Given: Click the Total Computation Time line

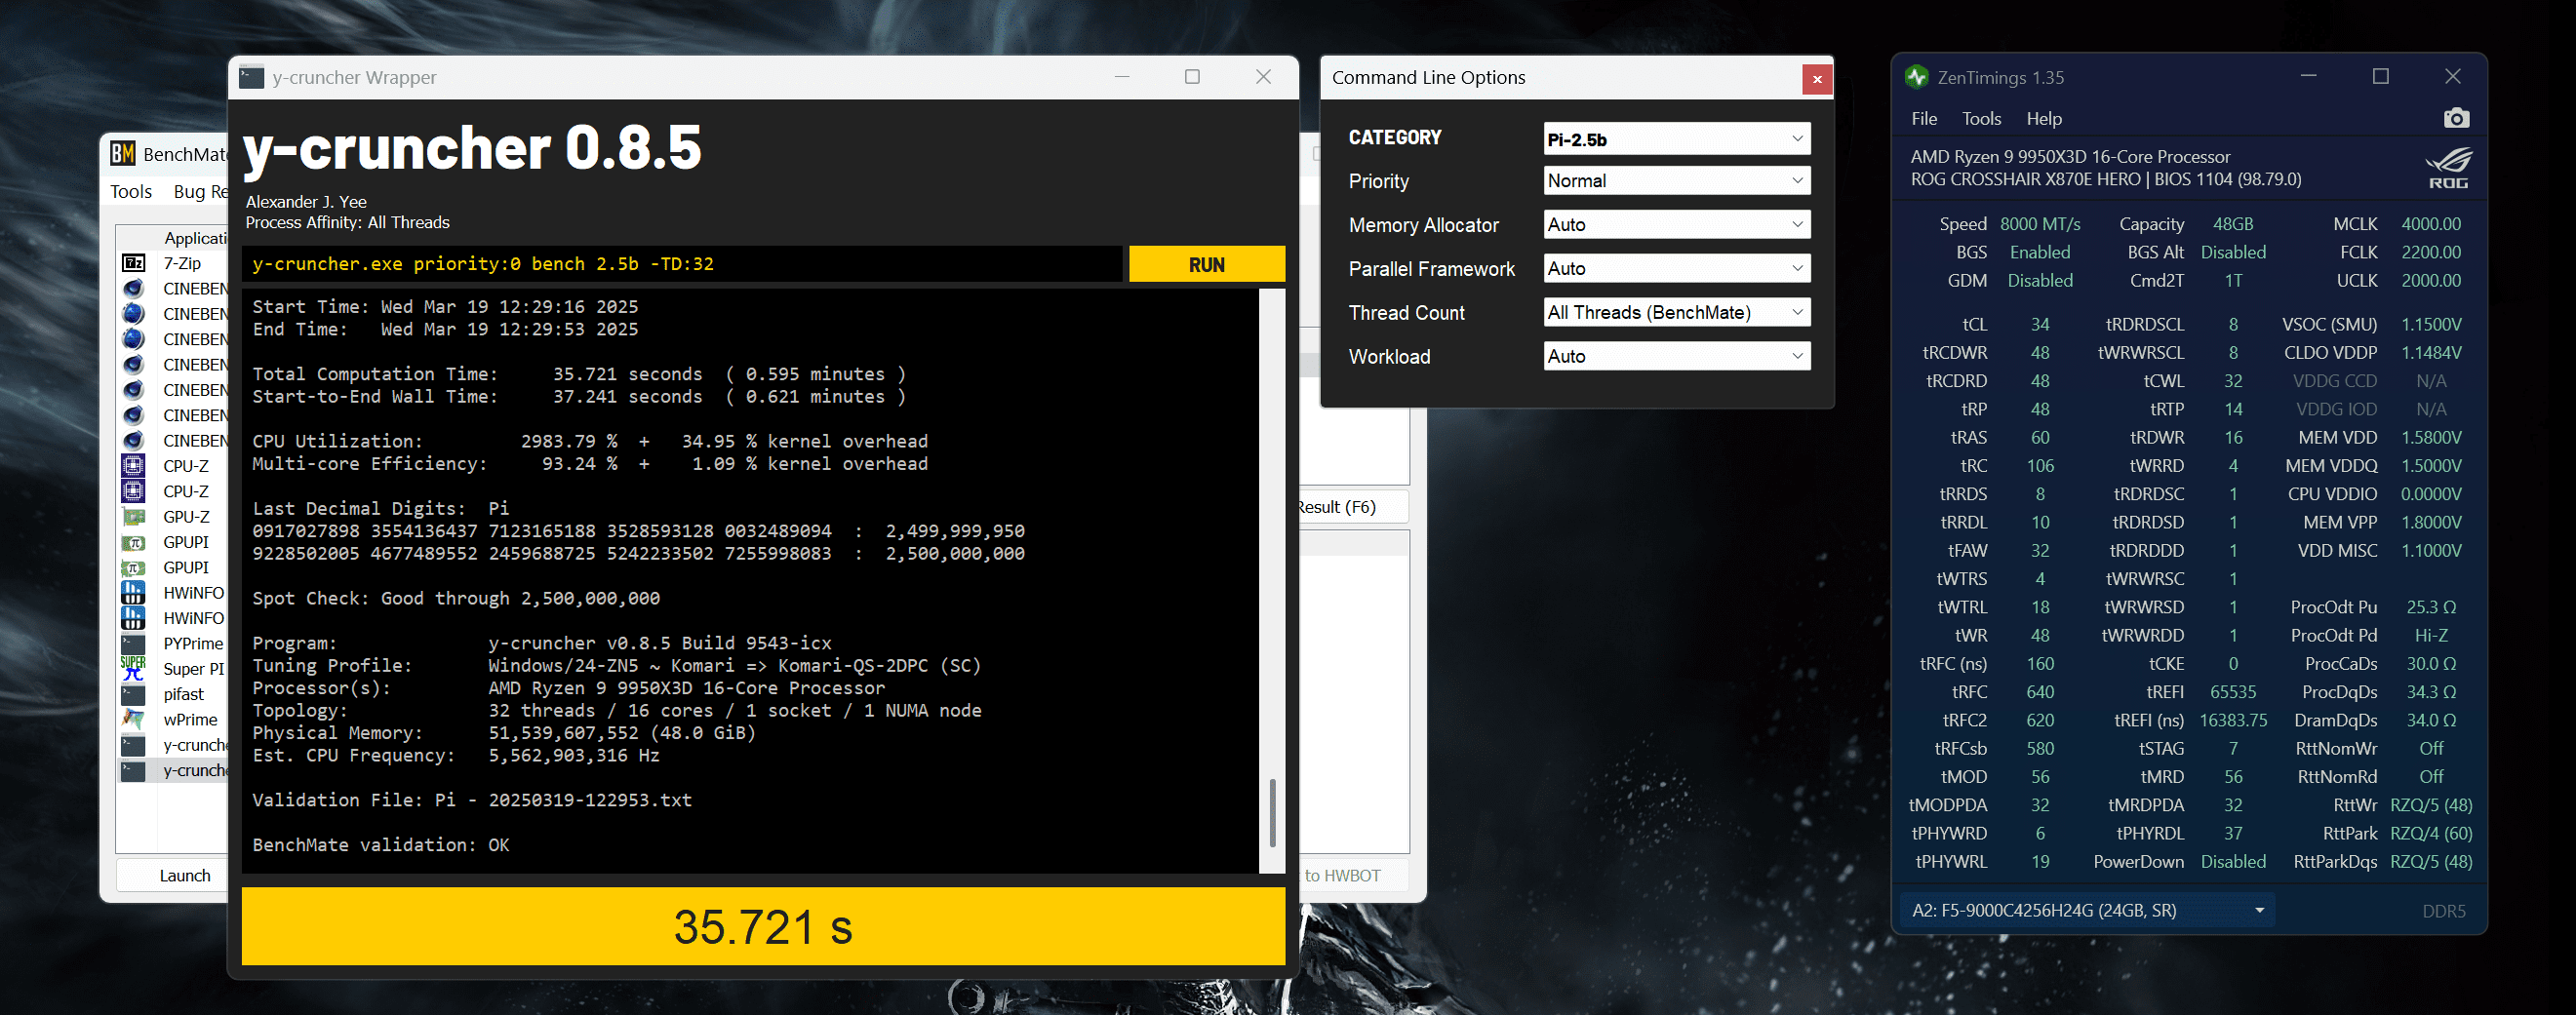Looking at the screenshot, I should (x=579, y=374).
